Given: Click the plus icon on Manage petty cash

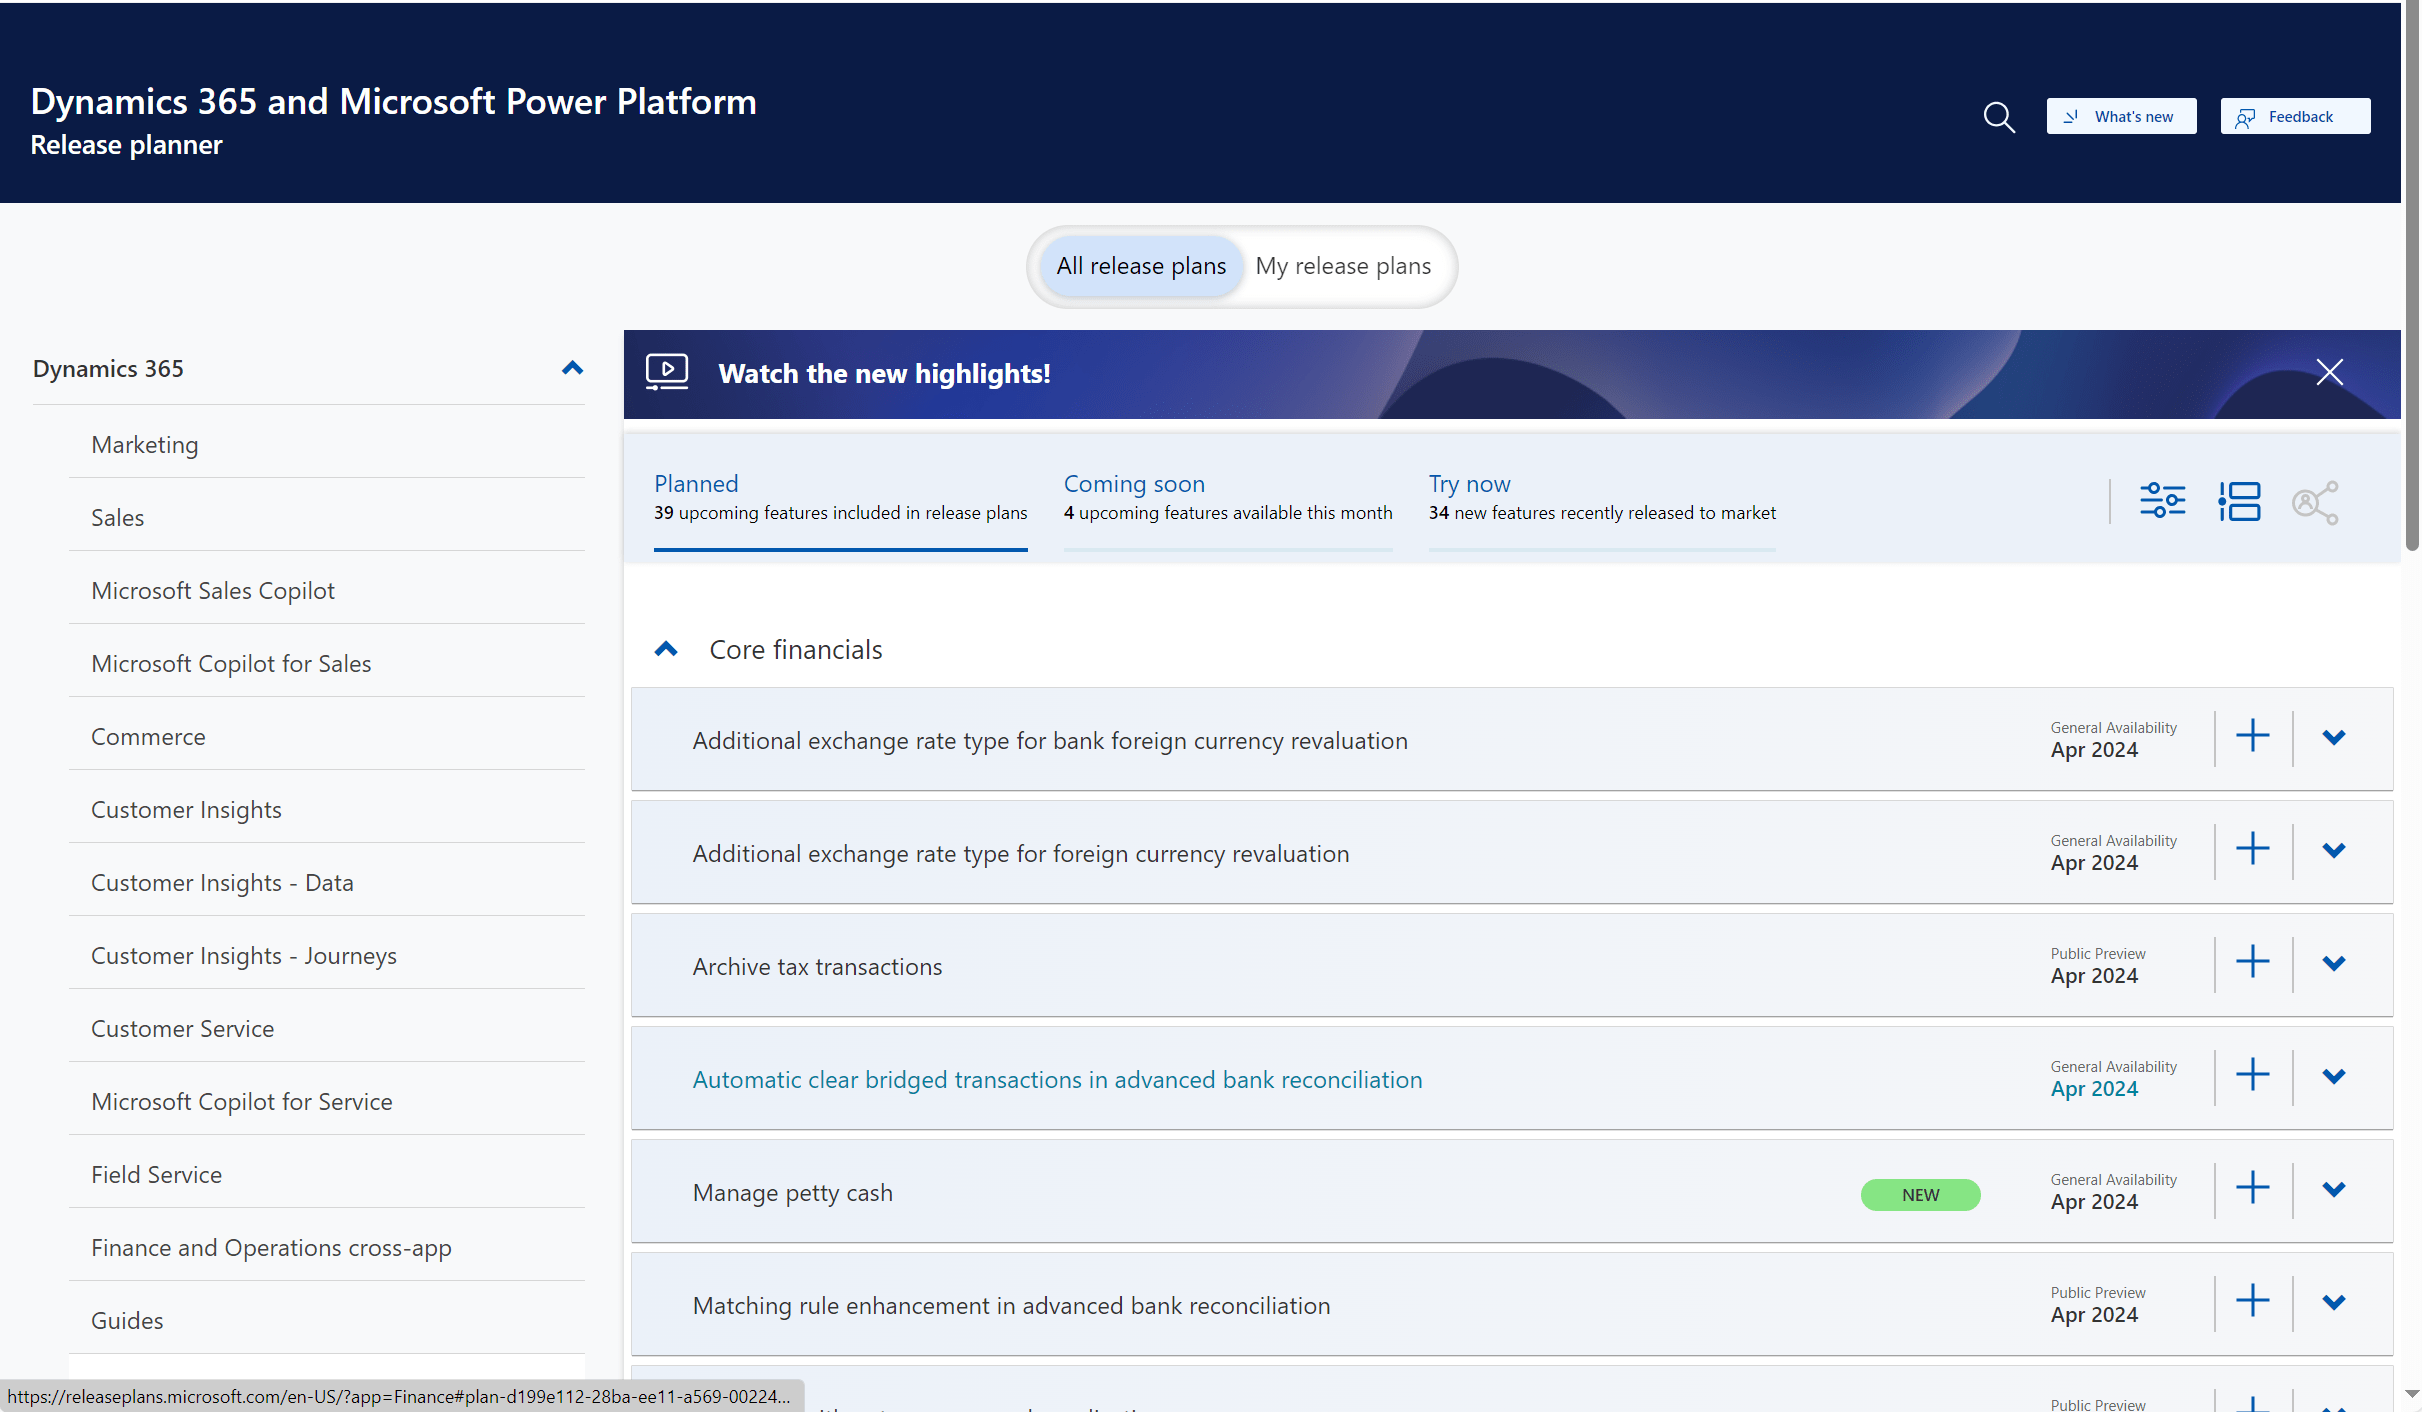Looking at the screenshot, I should point(2253,1189).
